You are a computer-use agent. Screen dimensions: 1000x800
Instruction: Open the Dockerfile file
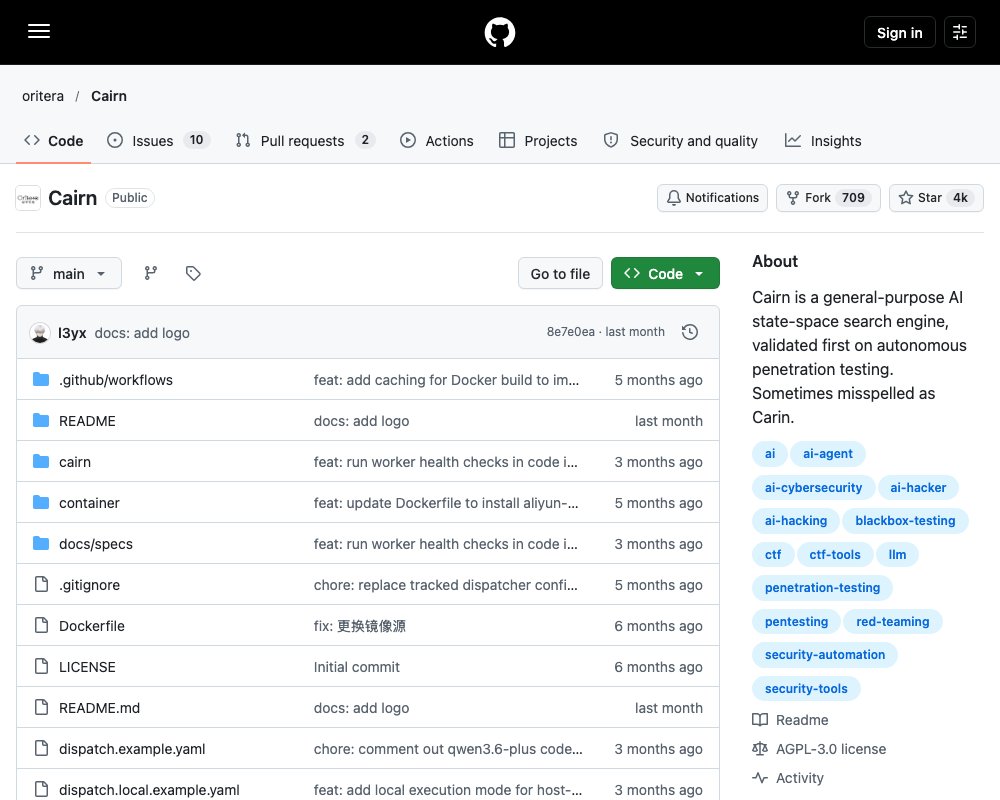tap(92, 626)
